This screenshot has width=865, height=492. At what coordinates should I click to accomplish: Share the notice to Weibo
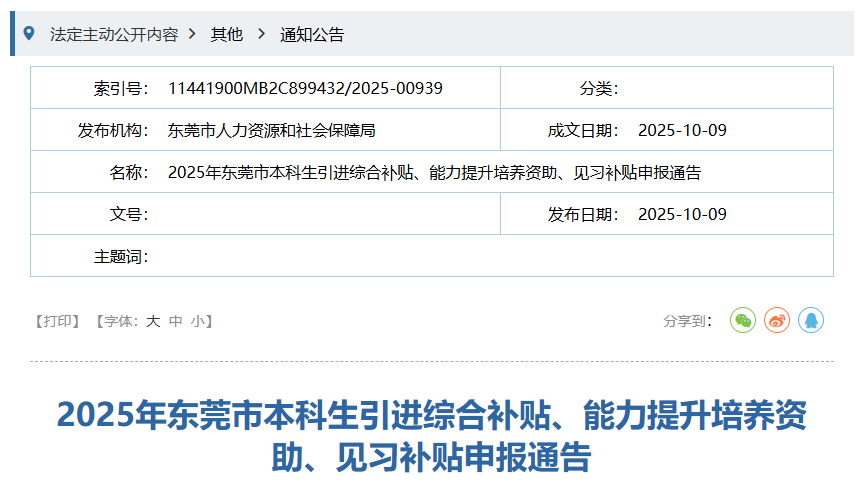[777, 321]
